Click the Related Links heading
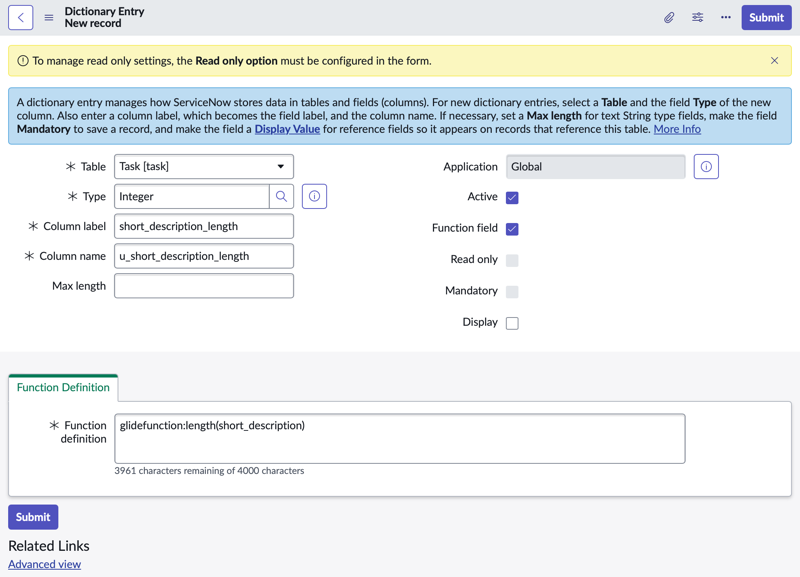 point(49,546)
